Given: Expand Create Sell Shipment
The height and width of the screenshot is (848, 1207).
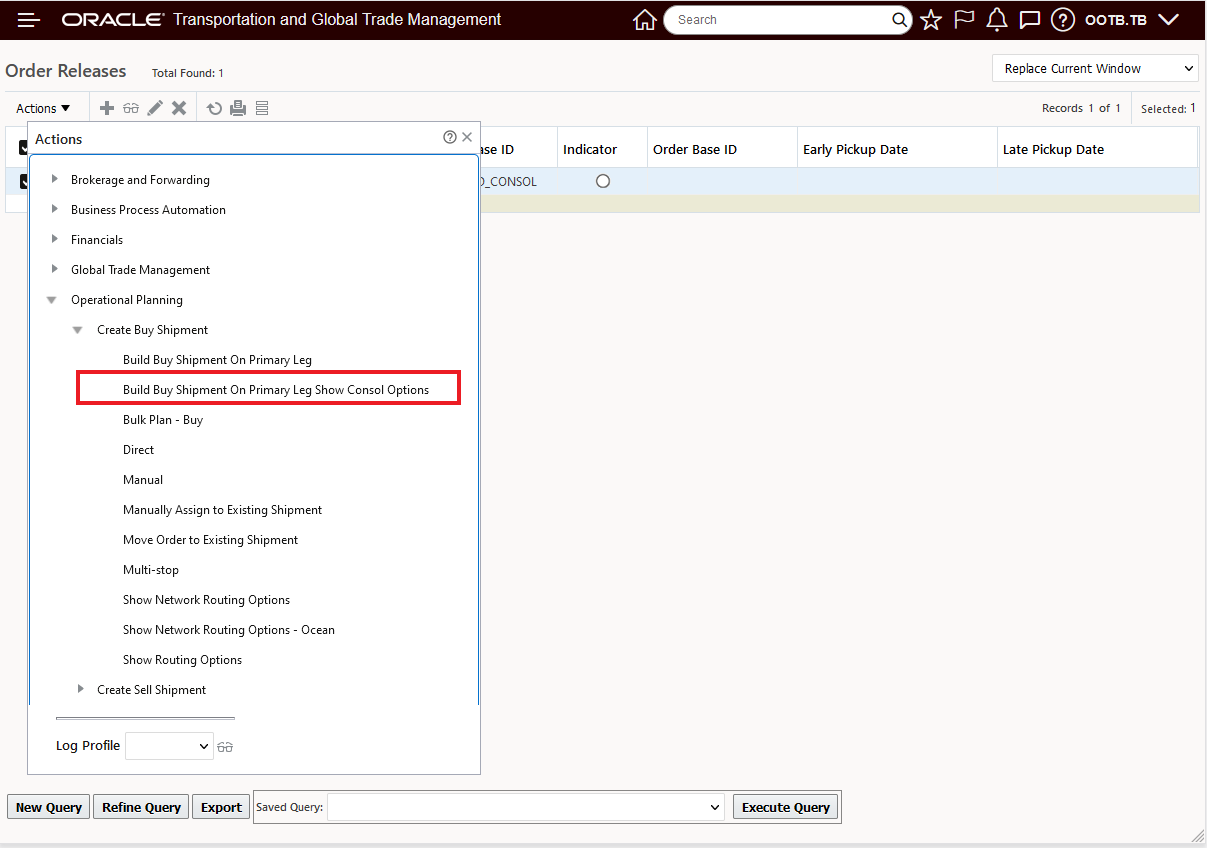Looking at the screenshot, I should pyautogui.click(x=80, y=689).
